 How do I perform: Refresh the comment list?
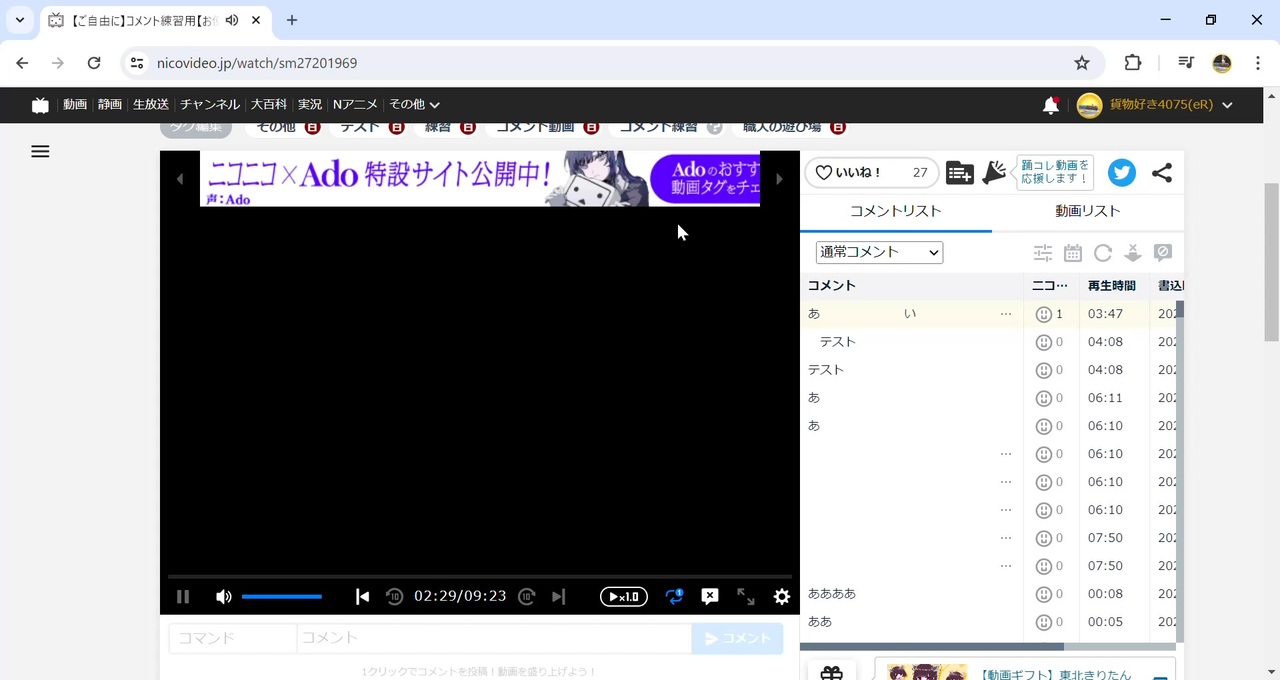[x=1103, y=252]
